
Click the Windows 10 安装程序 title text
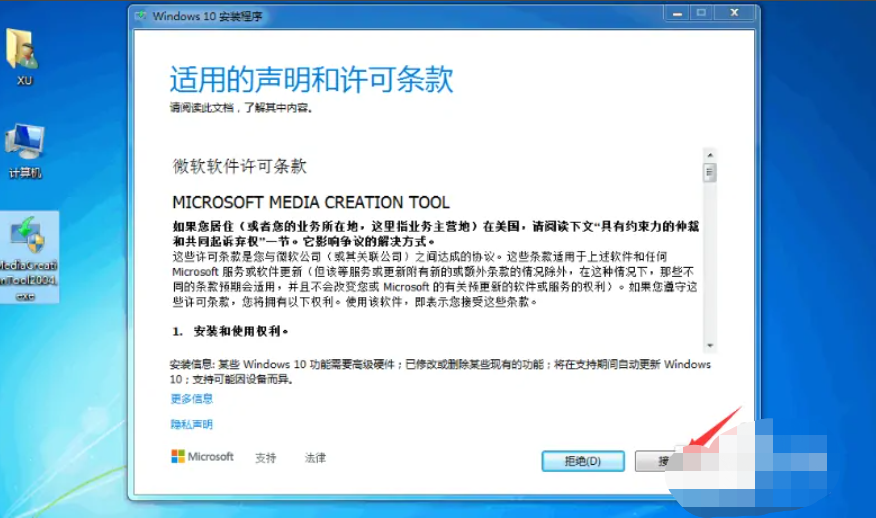[207, 16]
